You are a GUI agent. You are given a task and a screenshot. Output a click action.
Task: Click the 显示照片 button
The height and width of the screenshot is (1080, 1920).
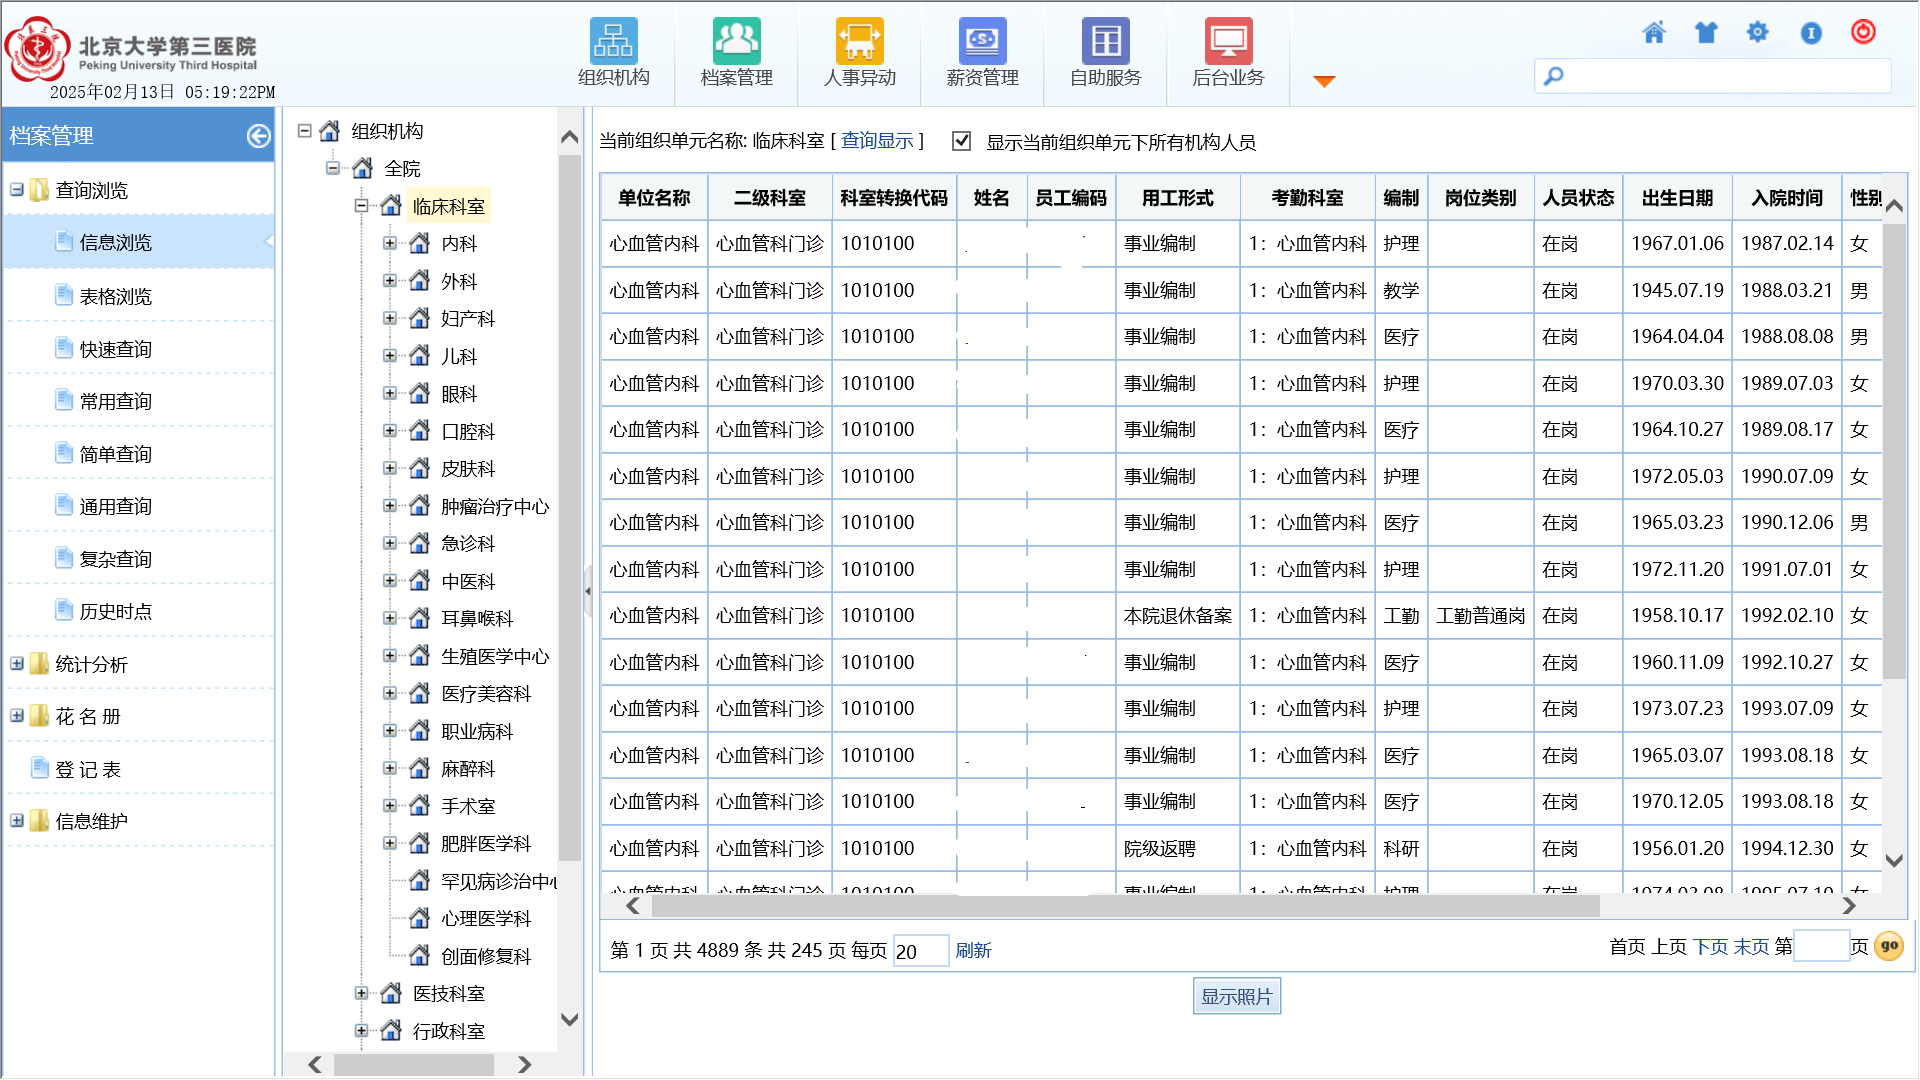click(x=1236, y=997)
